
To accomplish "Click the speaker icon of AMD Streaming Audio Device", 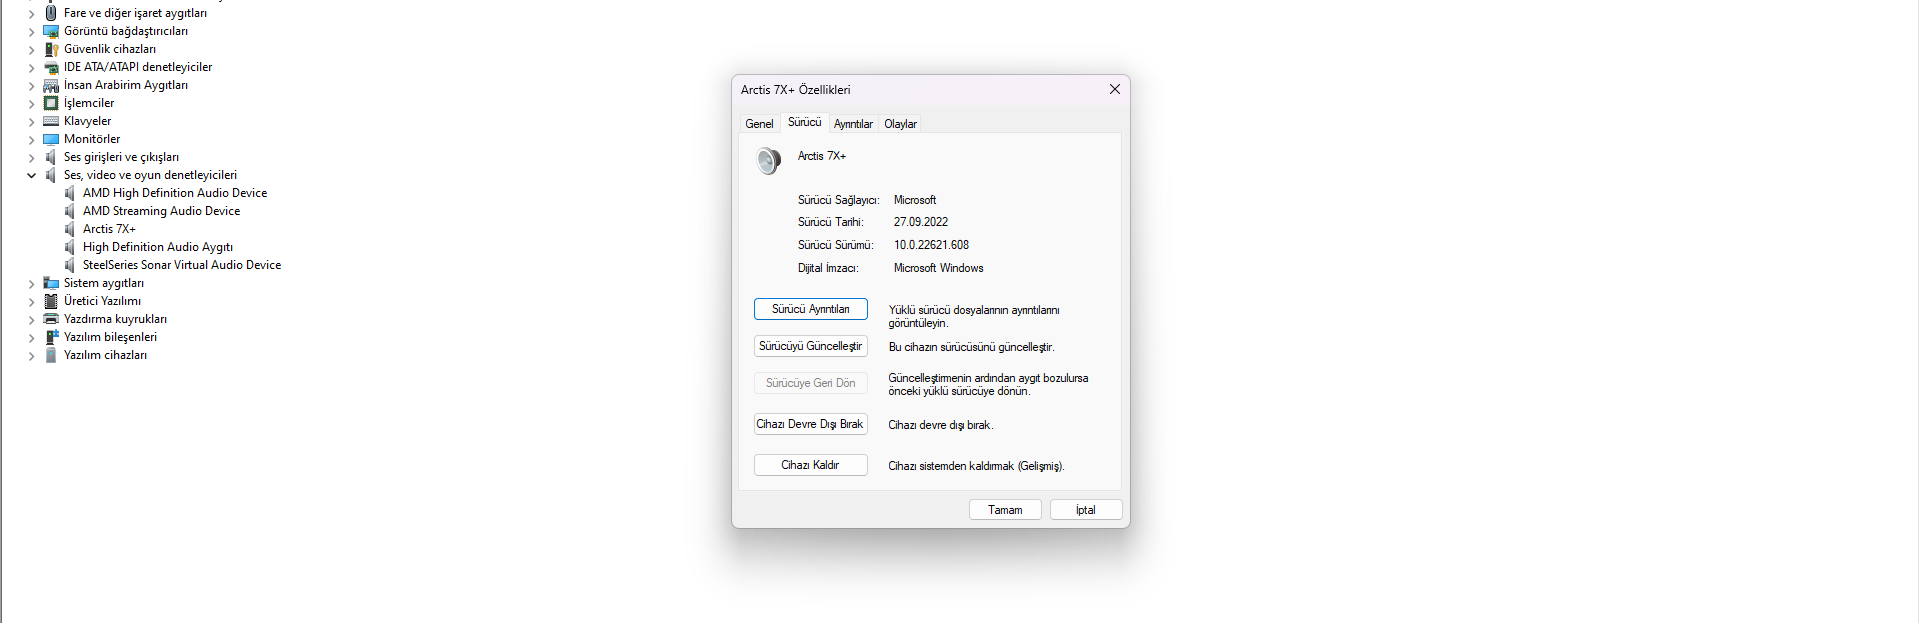I will pos(70,211).
